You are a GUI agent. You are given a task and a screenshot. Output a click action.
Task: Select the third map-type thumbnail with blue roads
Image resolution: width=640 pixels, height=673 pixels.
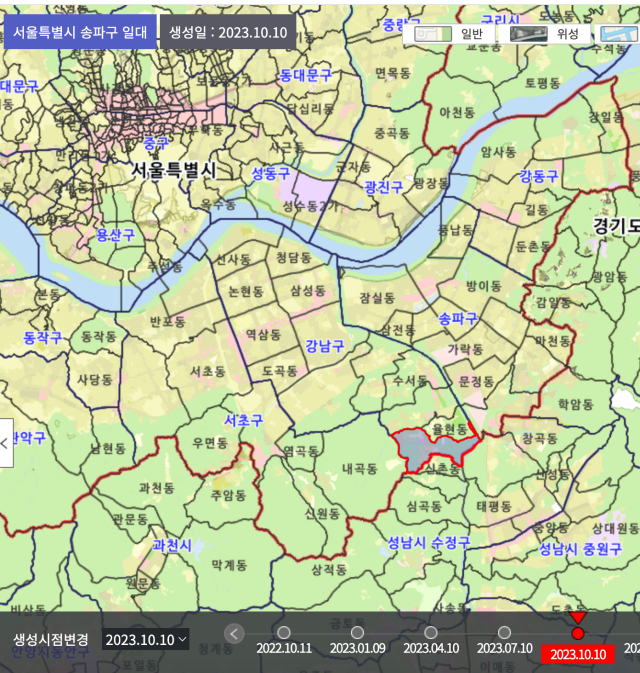618,33
